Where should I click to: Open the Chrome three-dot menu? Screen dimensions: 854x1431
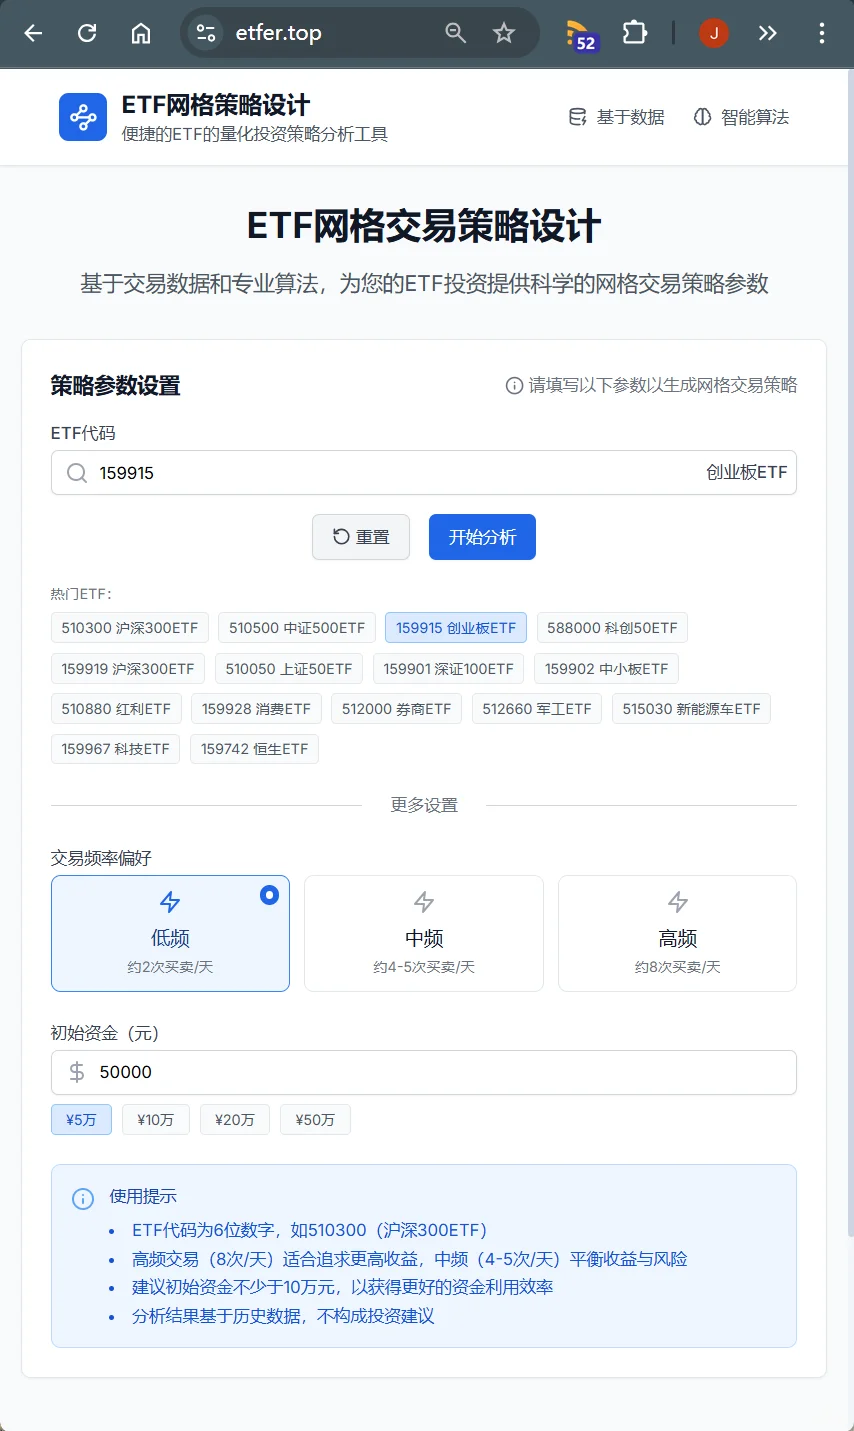pyautogui.click(x=822, y=32)
